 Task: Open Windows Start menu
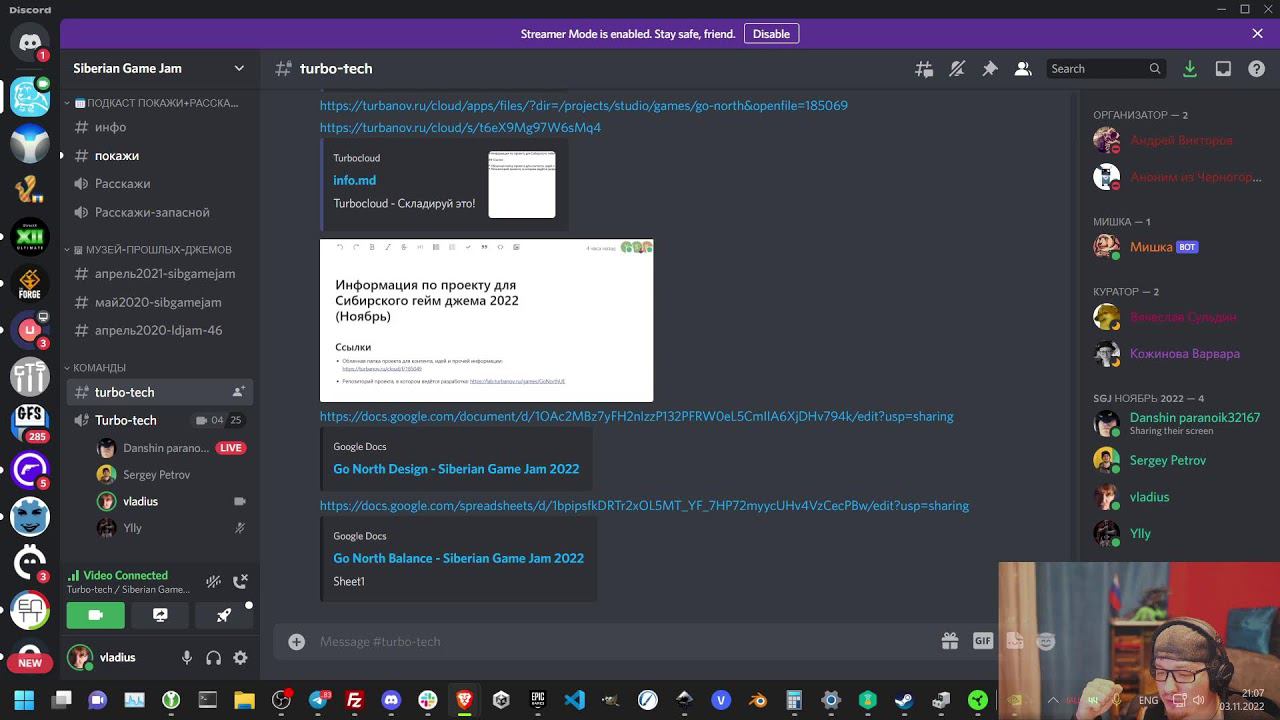tap(24, 700)
